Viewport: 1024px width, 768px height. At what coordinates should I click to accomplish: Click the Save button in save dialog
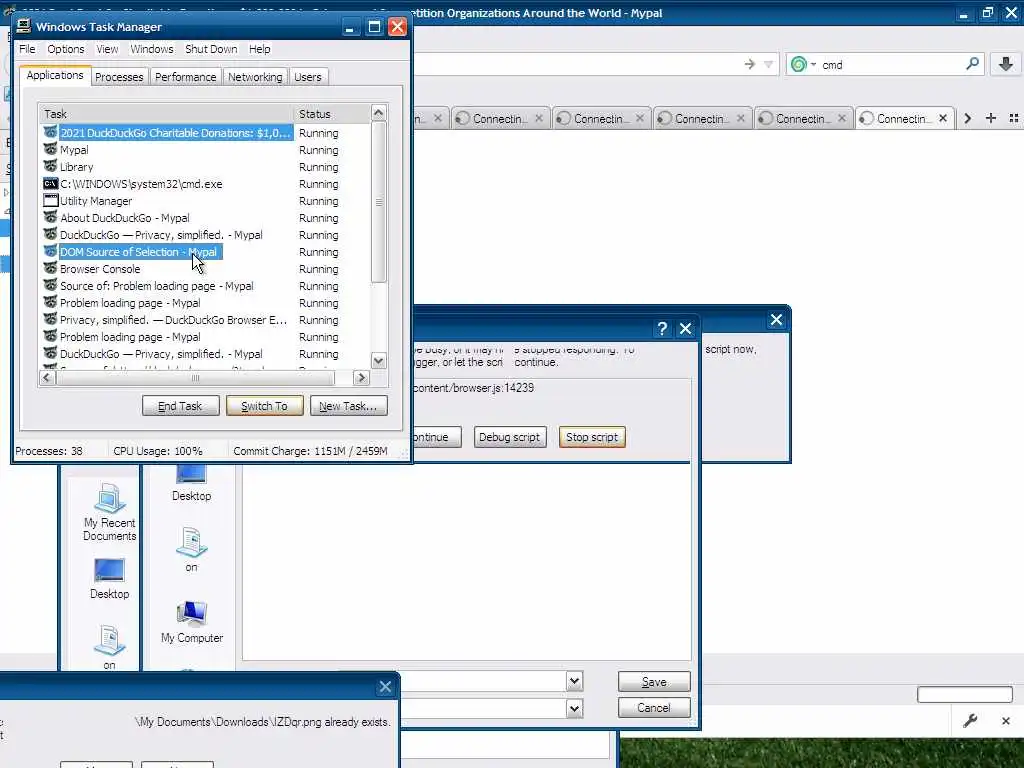click(x=654, y=682)
